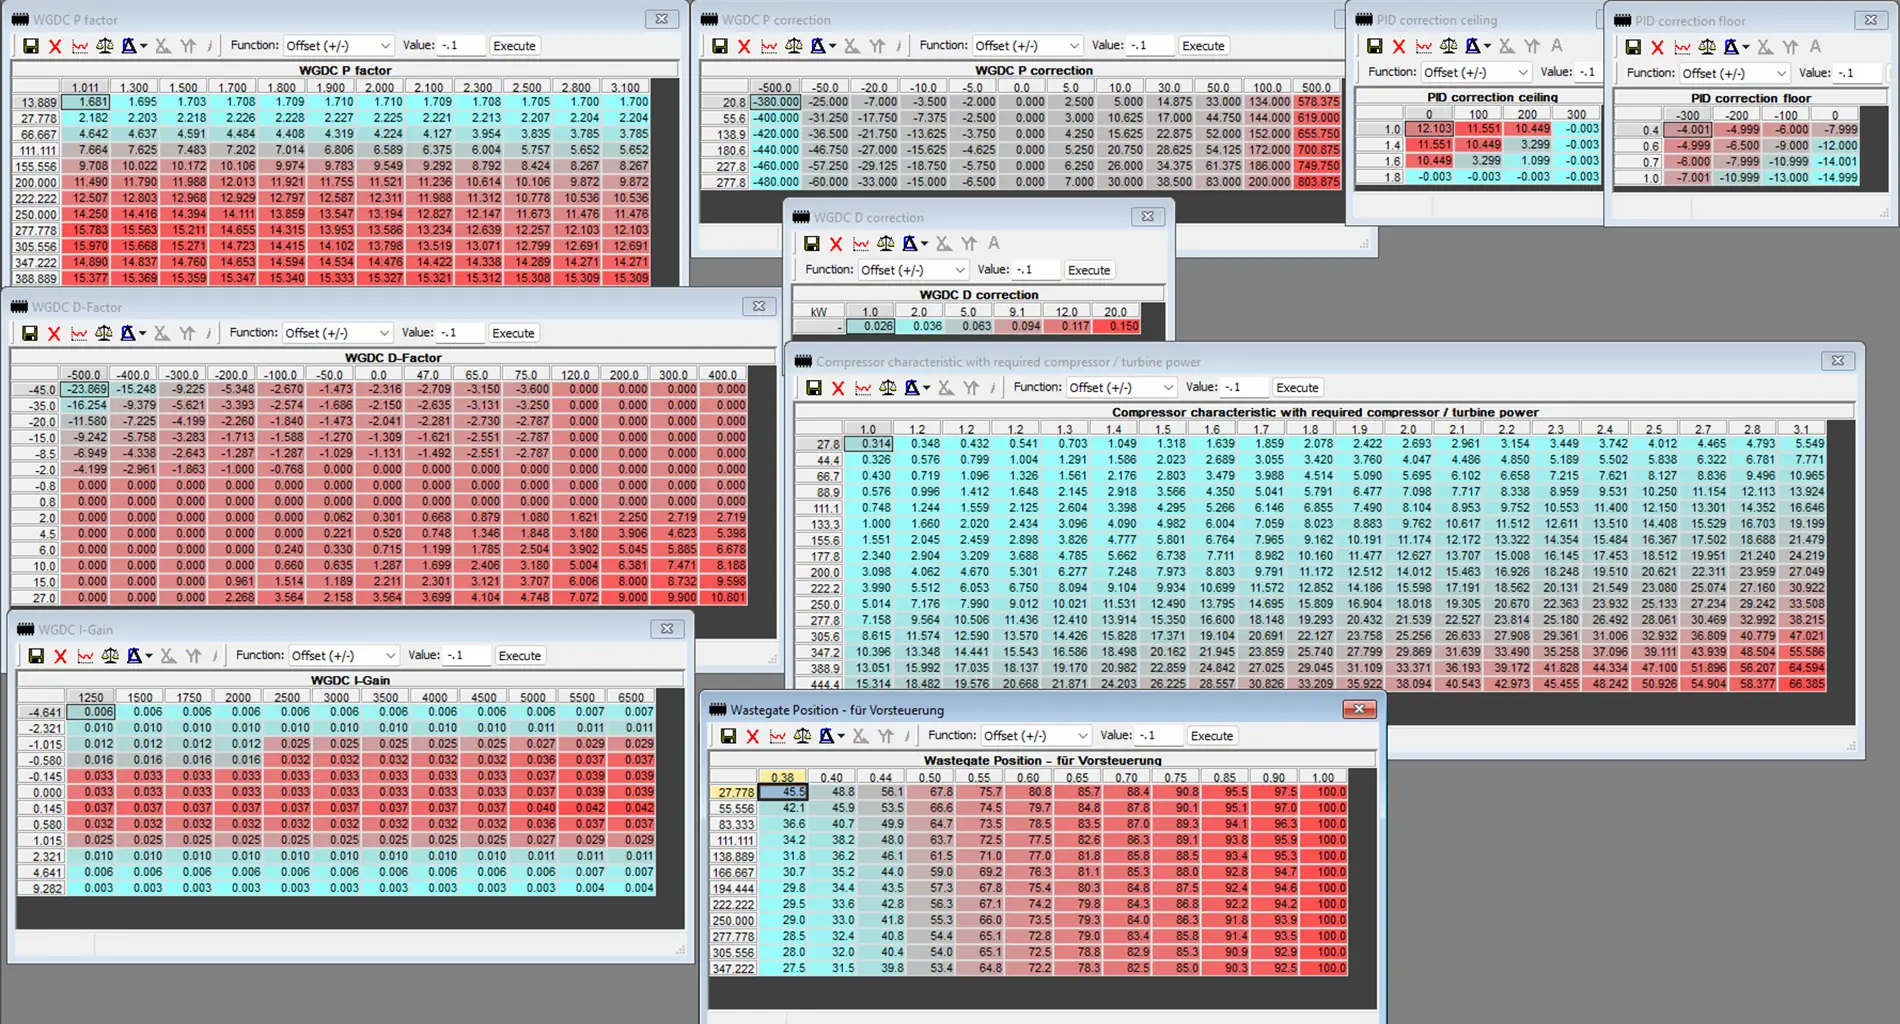Click the graph icon in WGDC D-Factor window

point(79,333)
